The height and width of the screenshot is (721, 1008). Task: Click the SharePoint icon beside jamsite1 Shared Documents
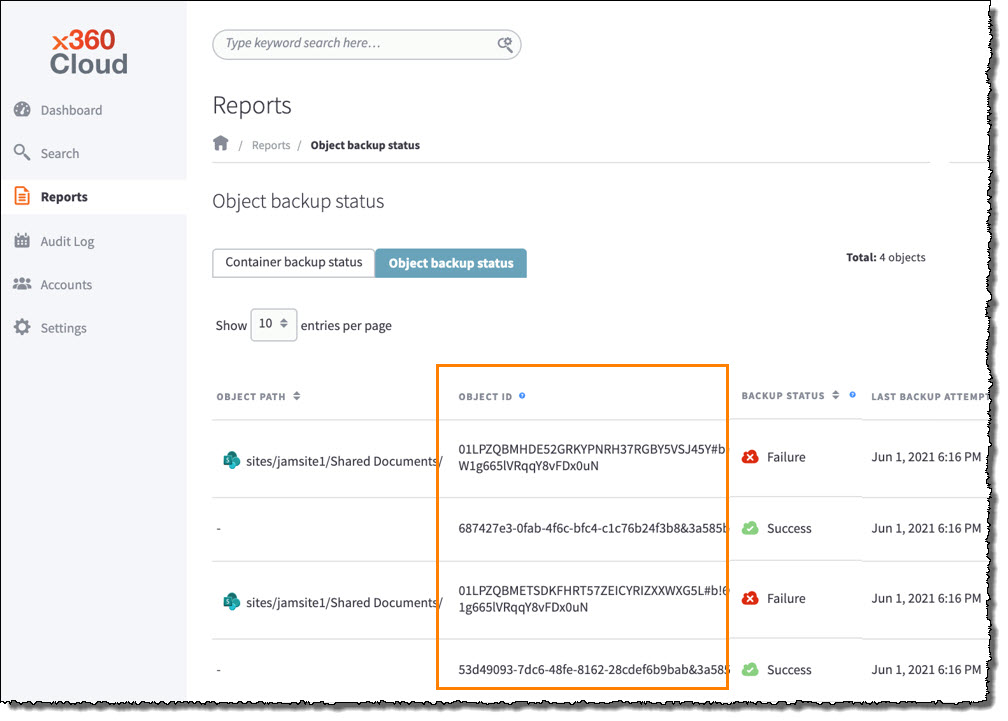tap(231, 461)
